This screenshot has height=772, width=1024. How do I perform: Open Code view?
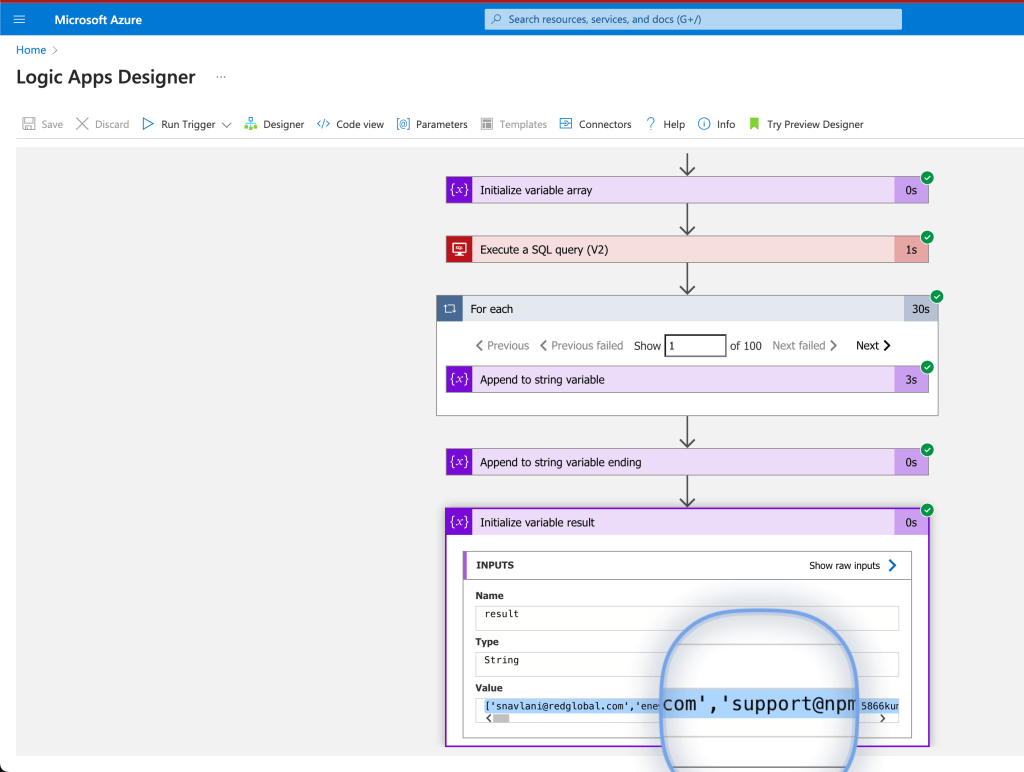[x=350, y=124]
